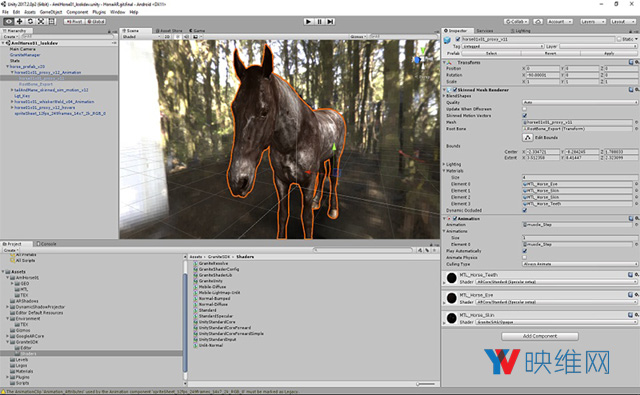Uncheck Play Automatically
The height and width of the screenshot is (395, 640).
524,251
